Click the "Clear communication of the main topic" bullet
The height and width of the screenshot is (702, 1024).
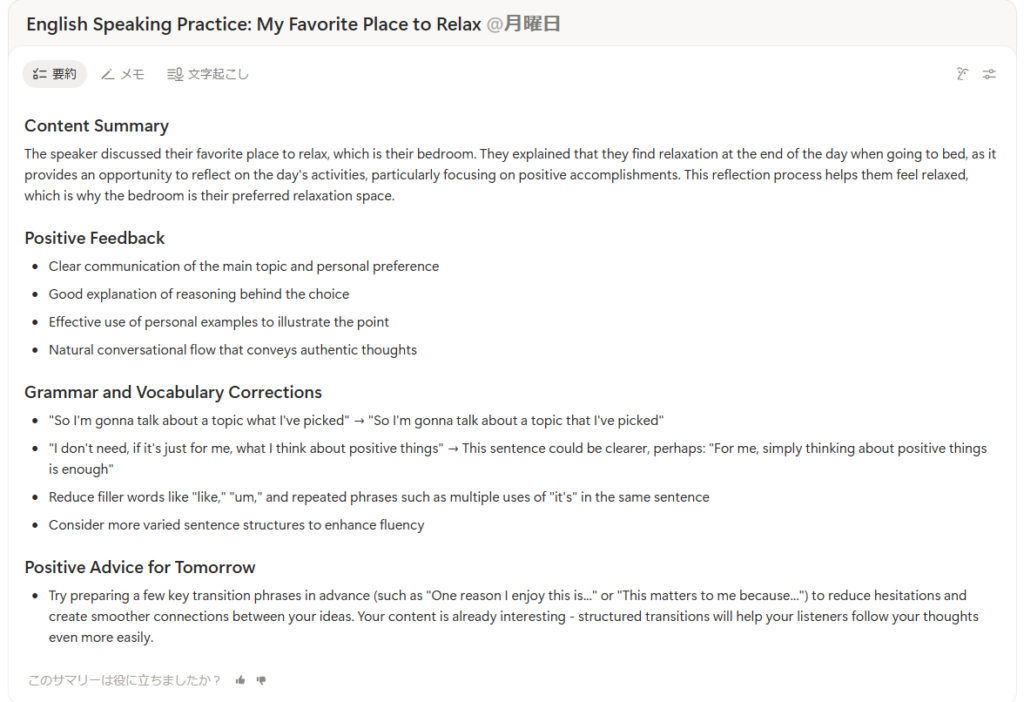244,266
